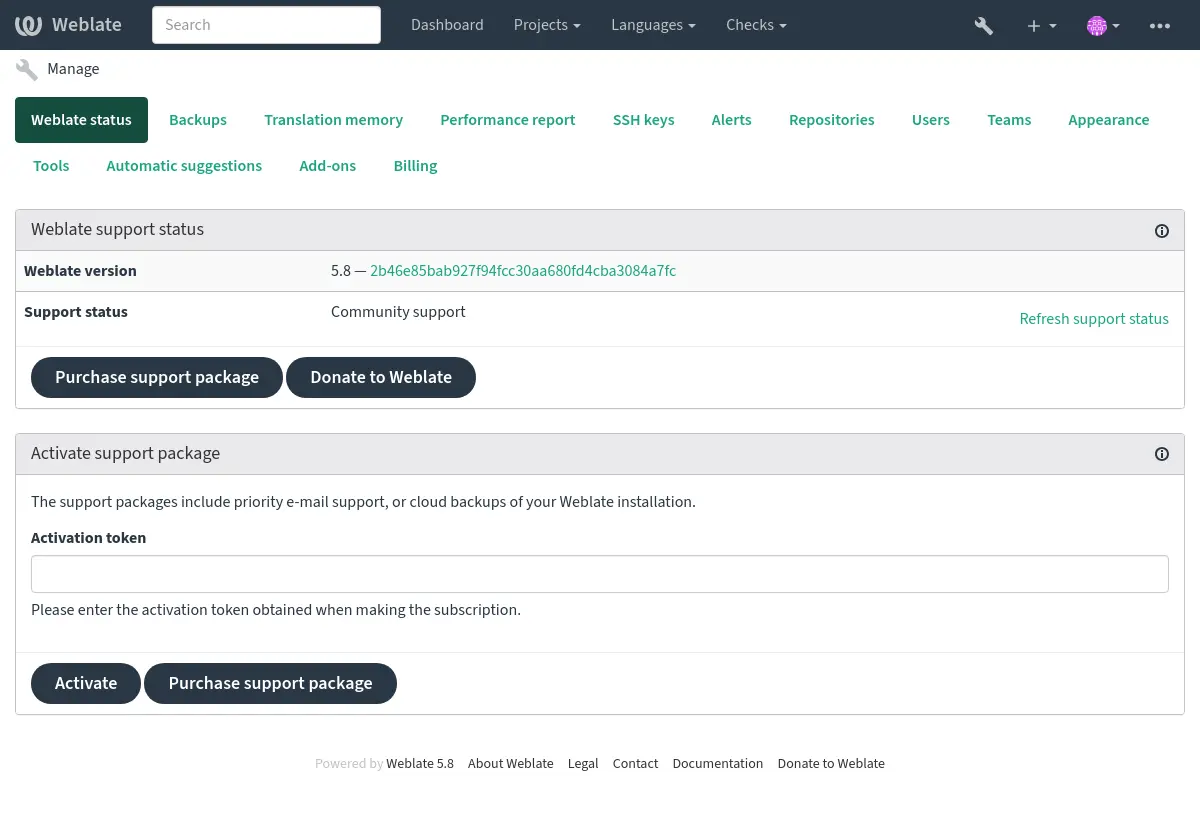This screenshot has width=1200, height=823.
Task: Open the Weblate 5.8 footer link
Action: (420, 763)
